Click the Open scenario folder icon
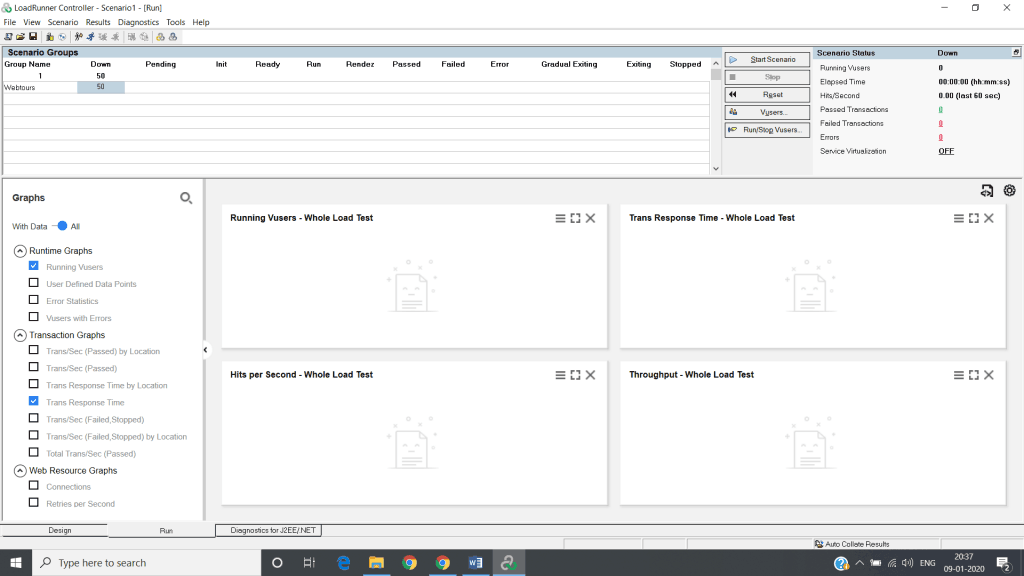1024x576 pixels. click(20, 37)
